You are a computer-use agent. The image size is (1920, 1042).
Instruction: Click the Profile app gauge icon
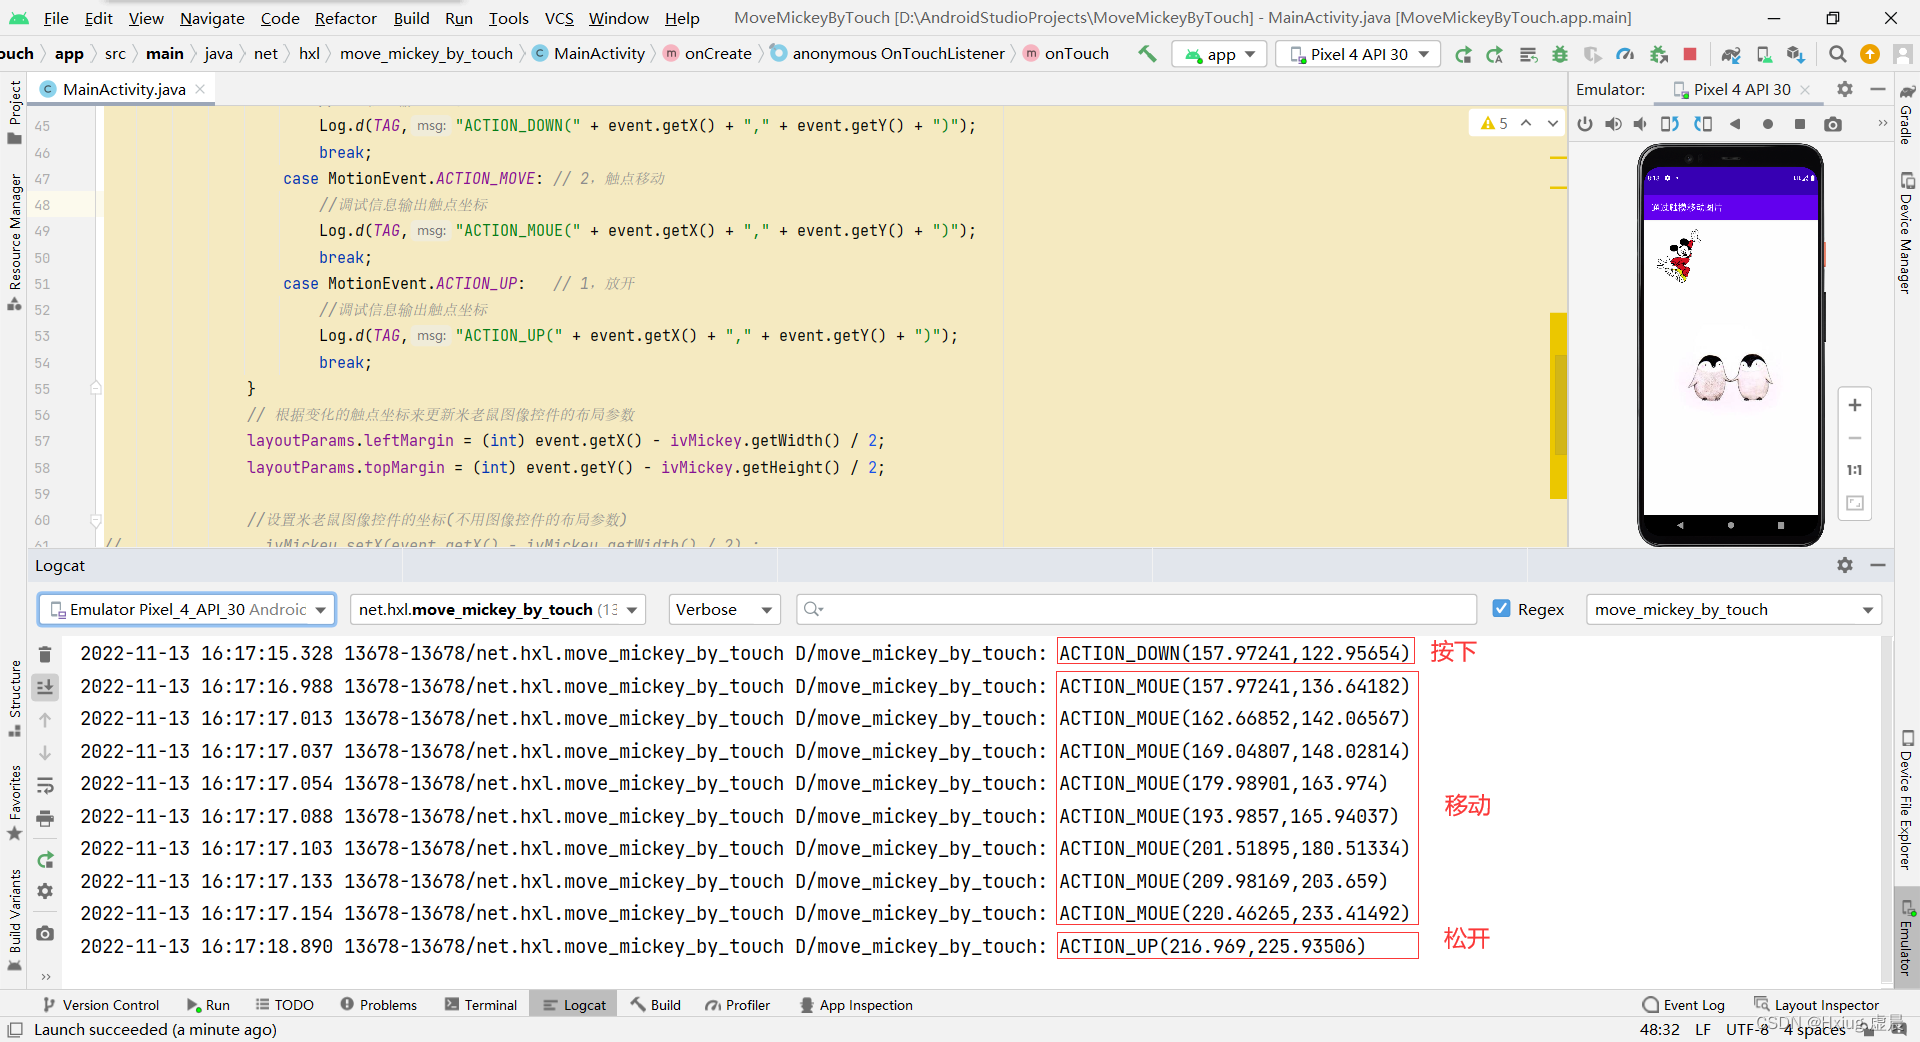(x=1625, y=54)
